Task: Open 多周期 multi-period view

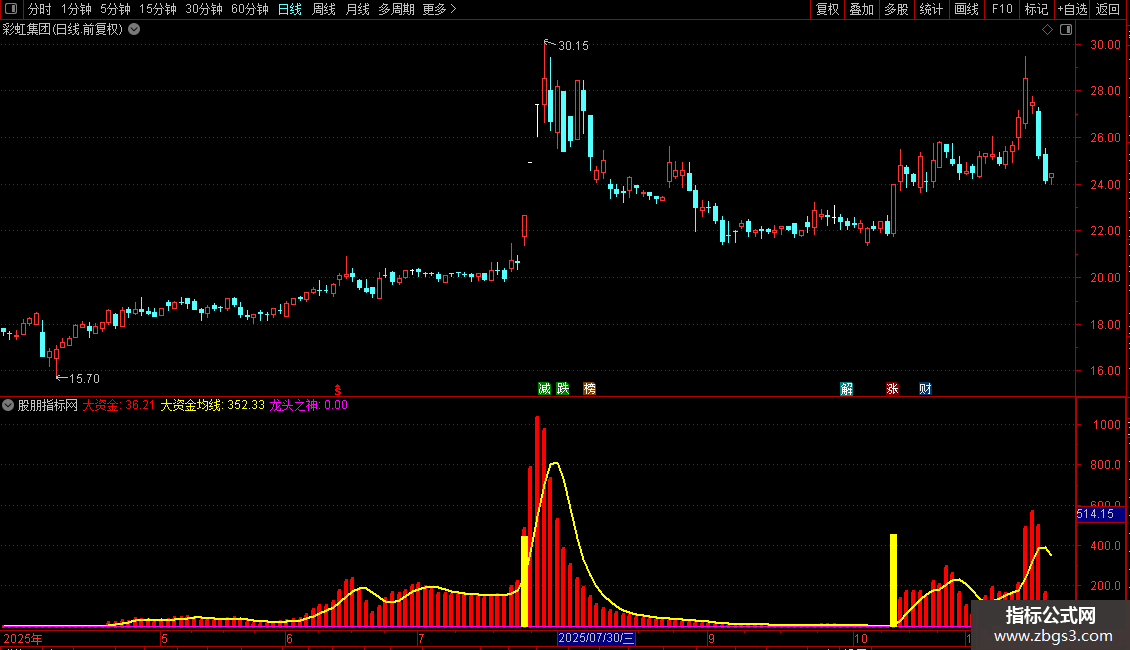Action: click(x=396, y=9)
